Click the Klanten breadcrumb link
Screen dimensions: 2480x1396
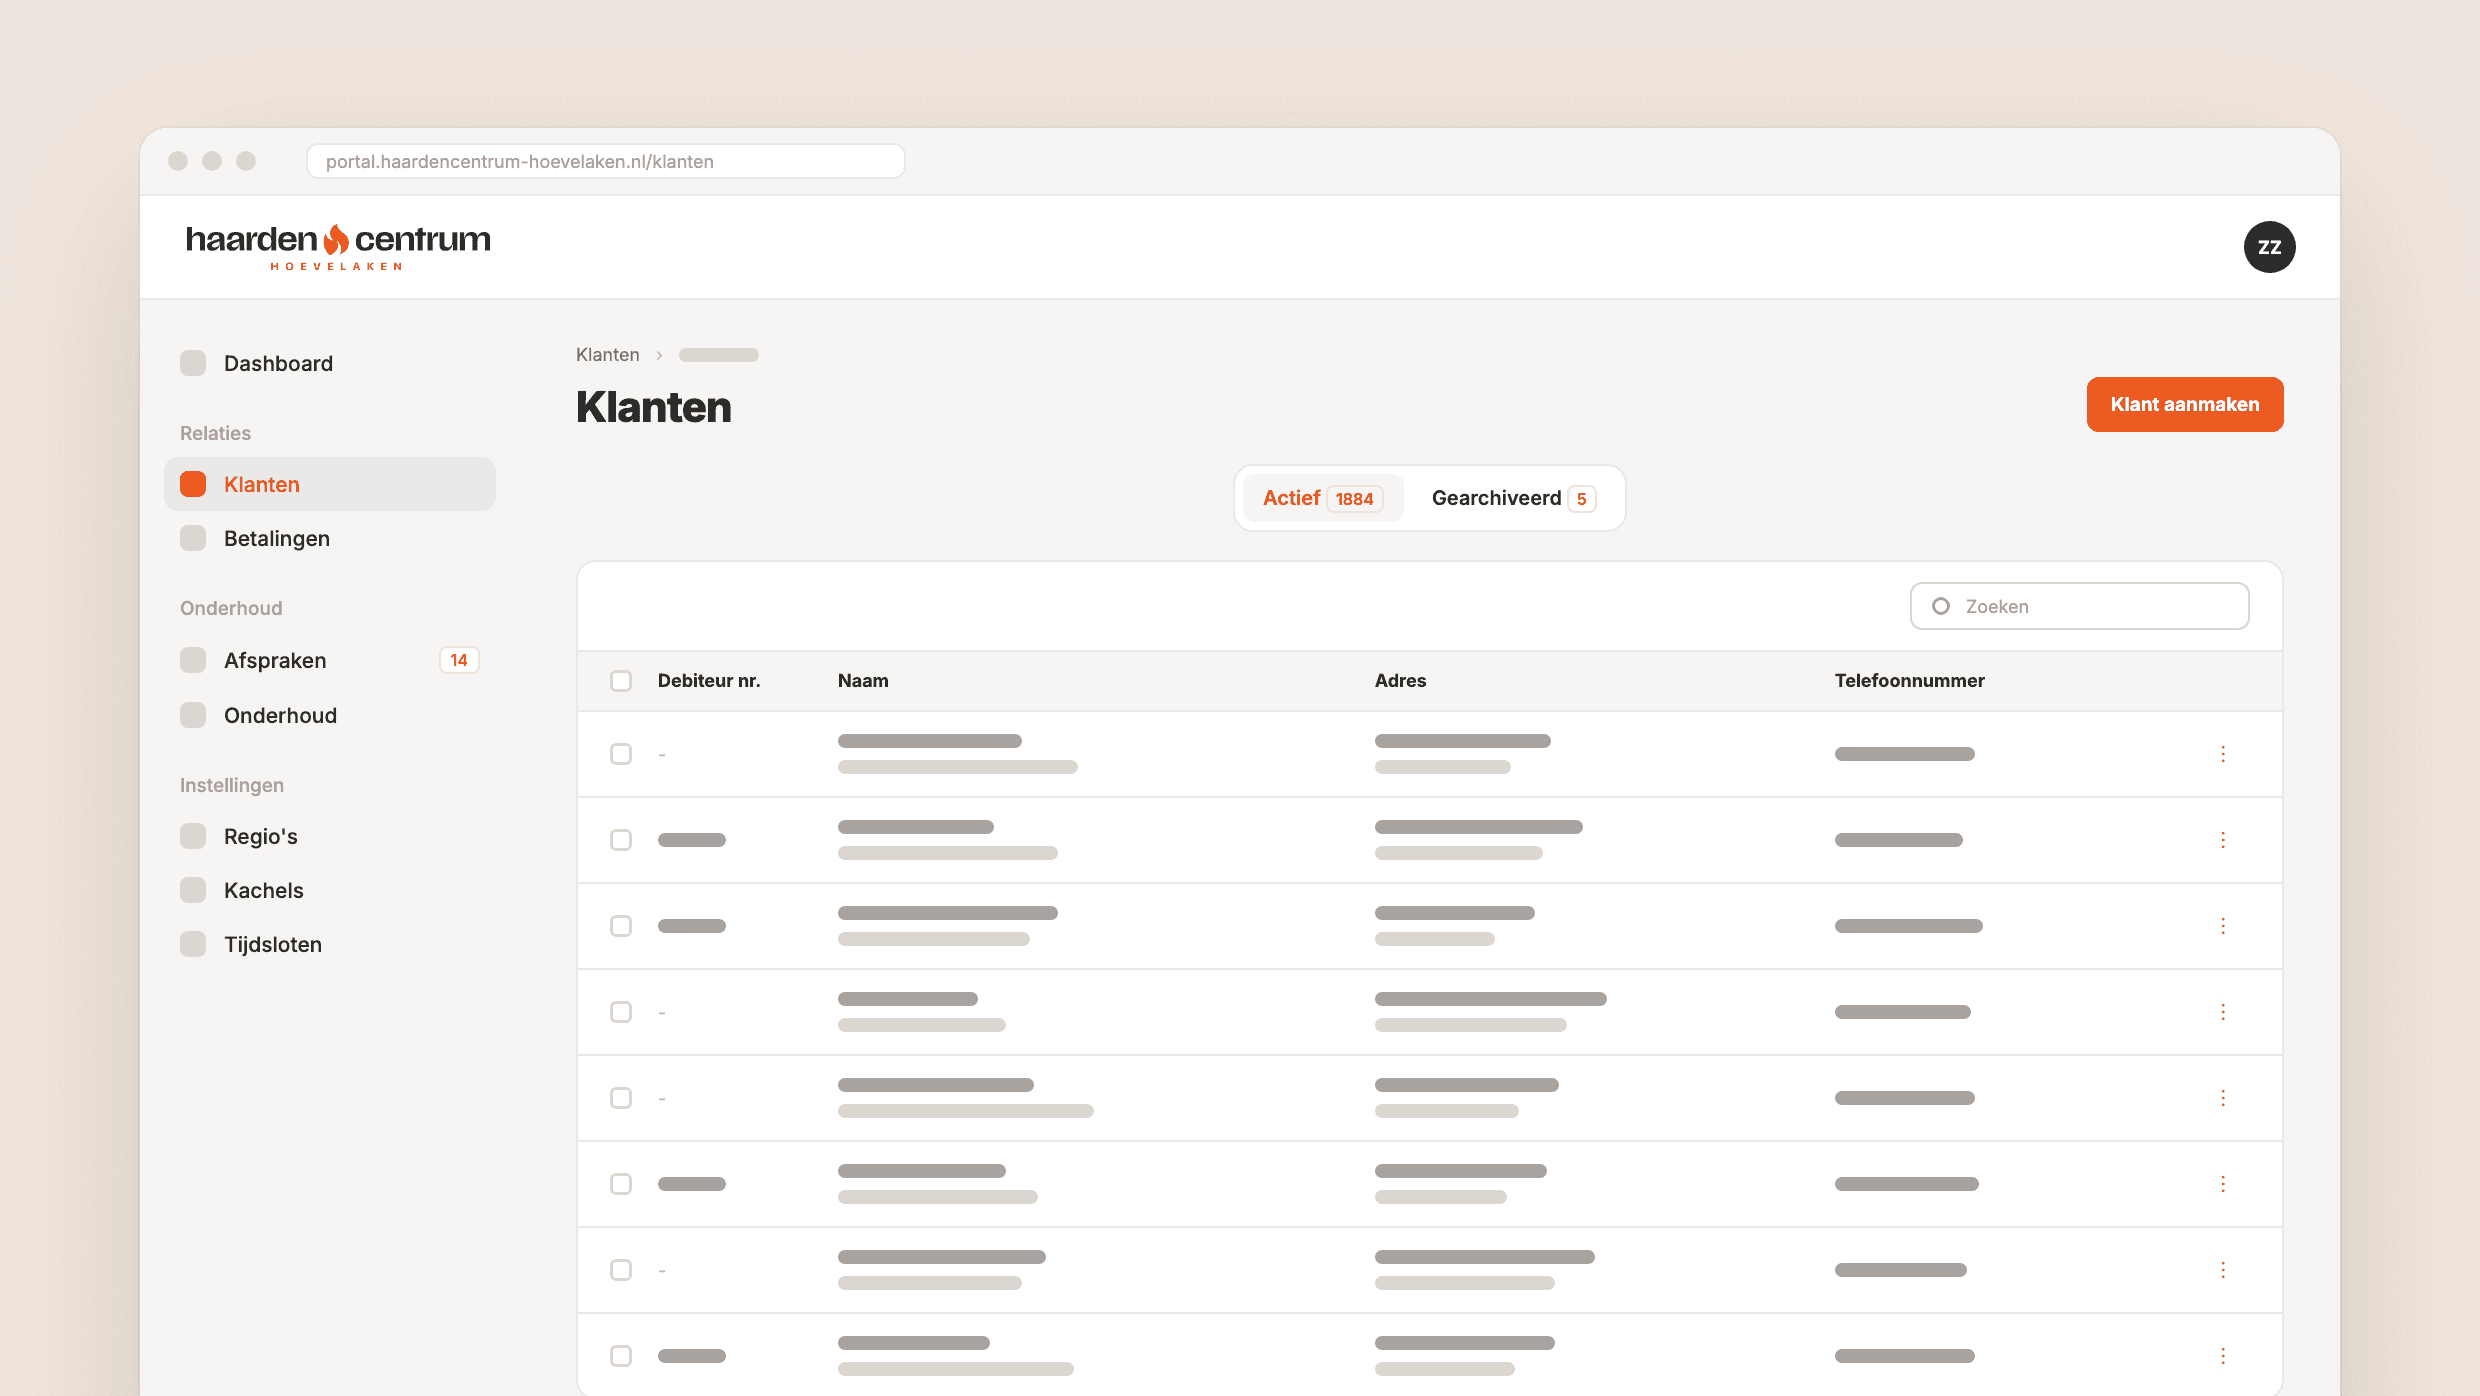(607, 355)
